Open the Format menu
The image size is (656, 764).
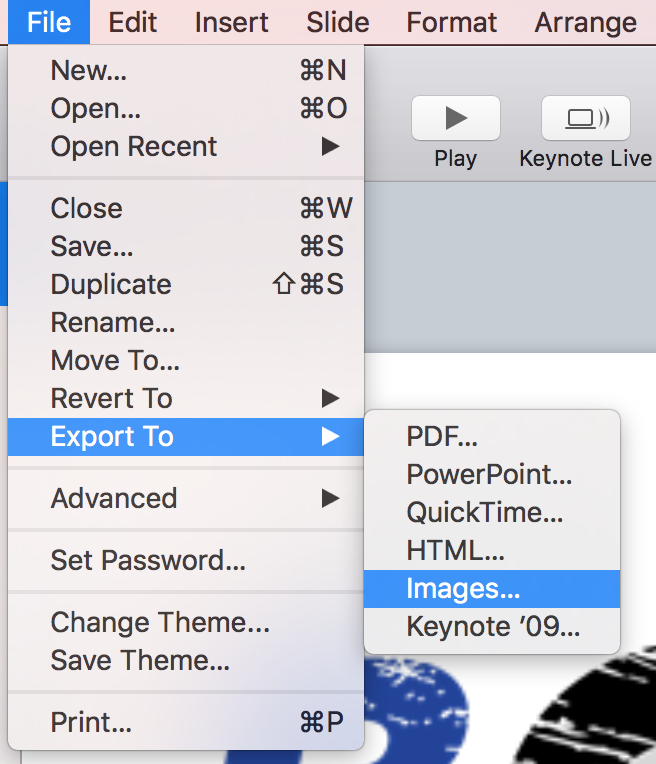click(452, 22)
